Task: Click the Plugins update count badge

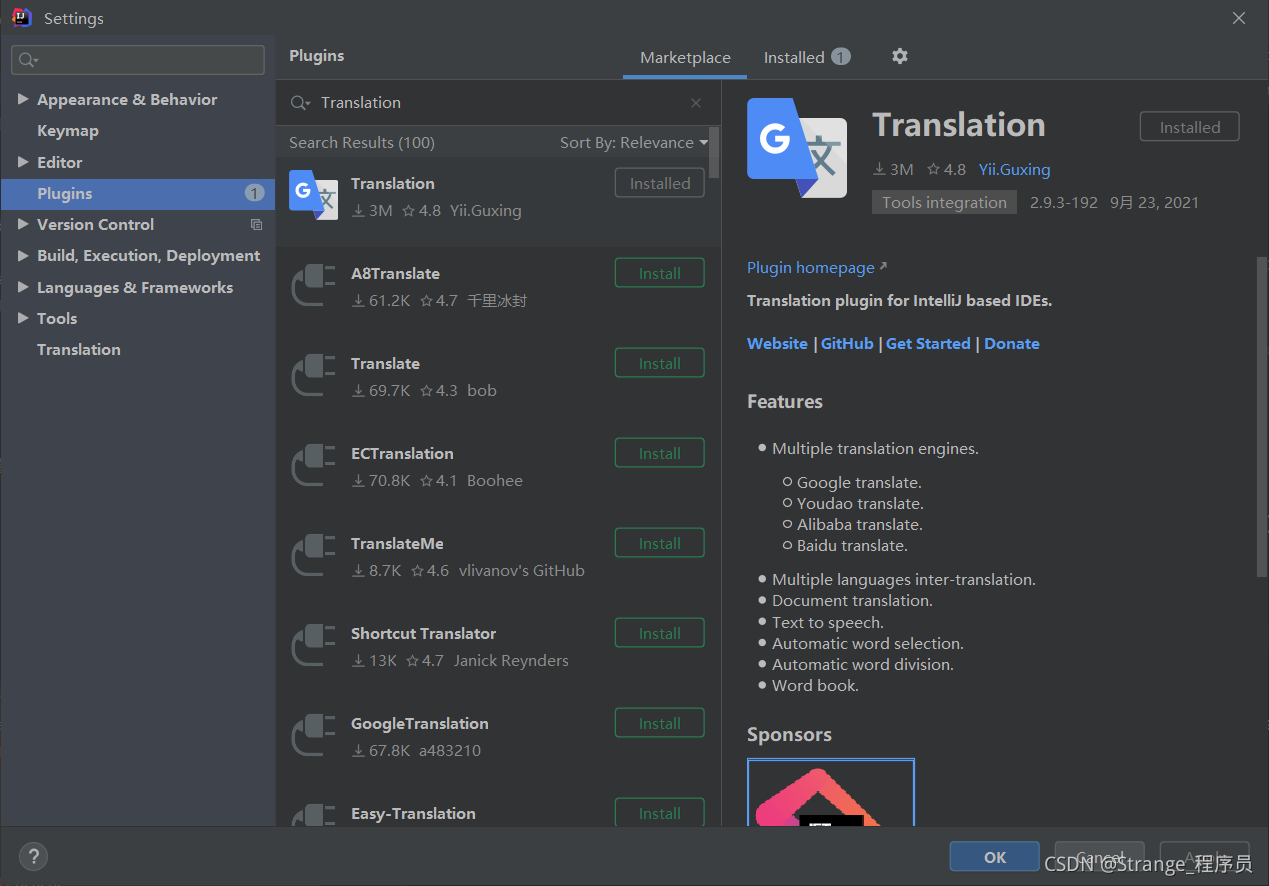Action: (x=255, y=194)
